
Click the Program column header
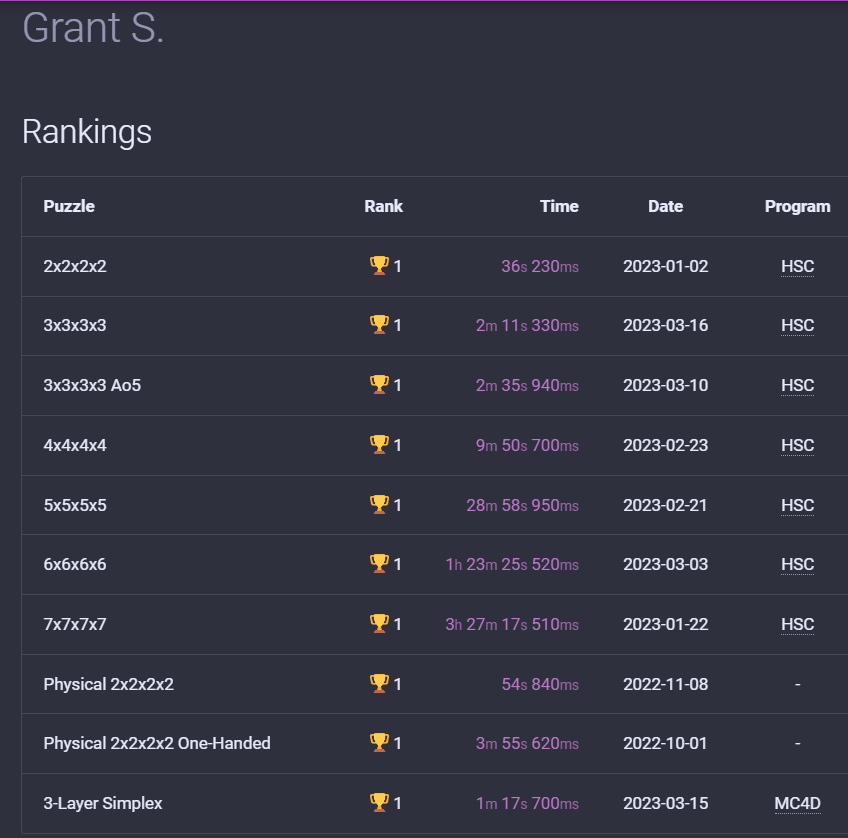pos(797,207)
